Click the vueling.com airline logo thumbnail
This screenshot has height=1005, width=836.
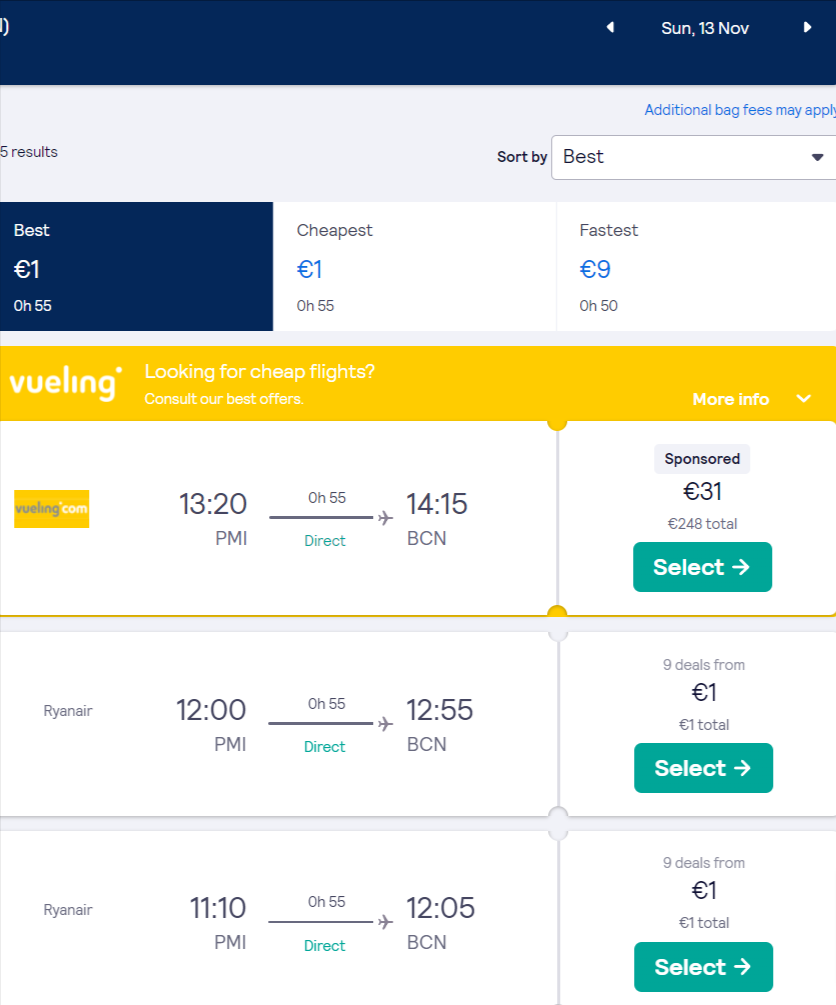(x=51, y=509)
